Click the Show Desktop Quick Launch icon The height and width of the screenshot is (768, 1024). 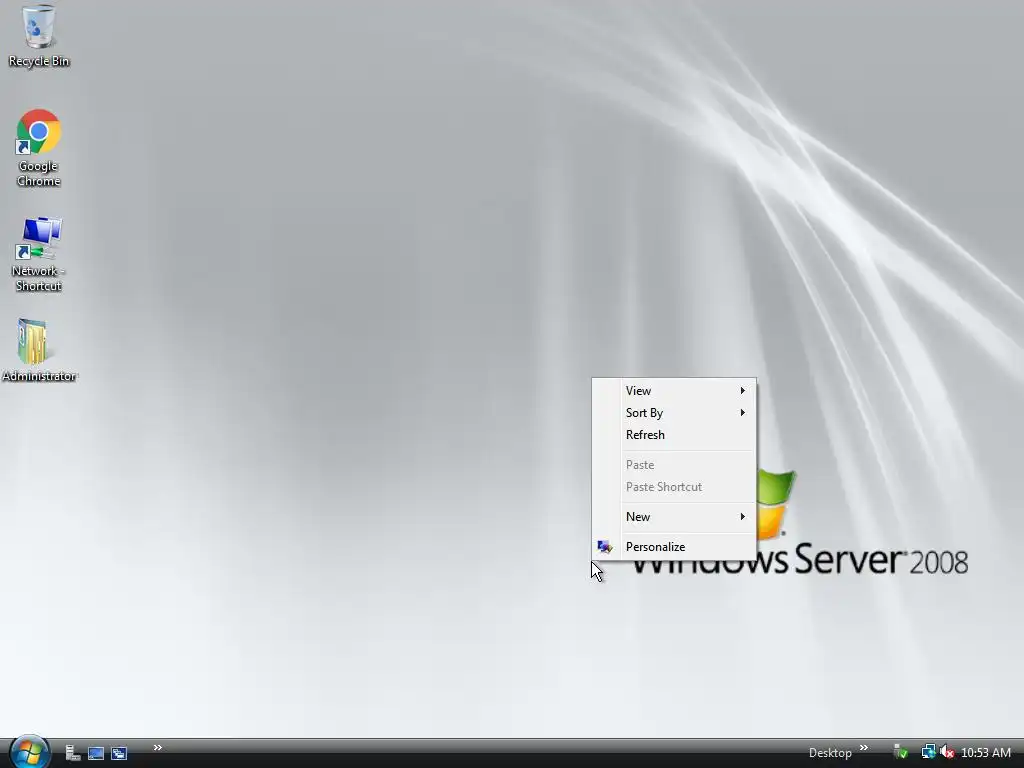point(96,753)
